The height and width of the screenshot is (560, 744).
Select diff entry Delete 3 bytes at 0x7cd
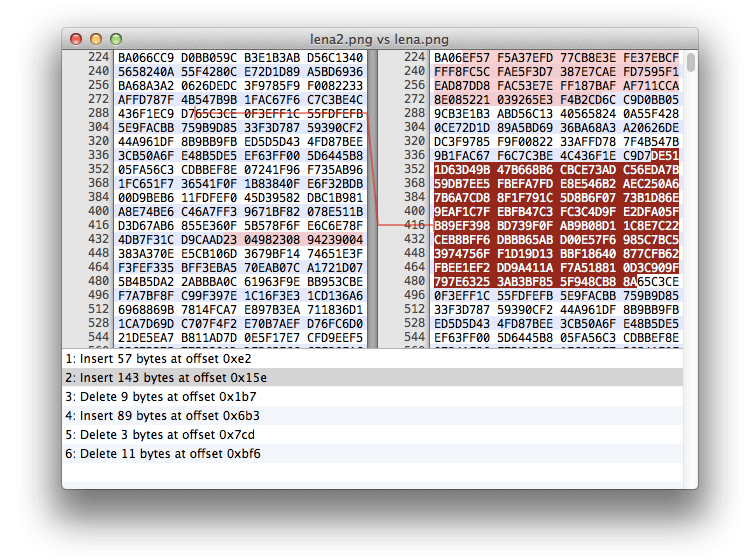[x=372, y=435]
